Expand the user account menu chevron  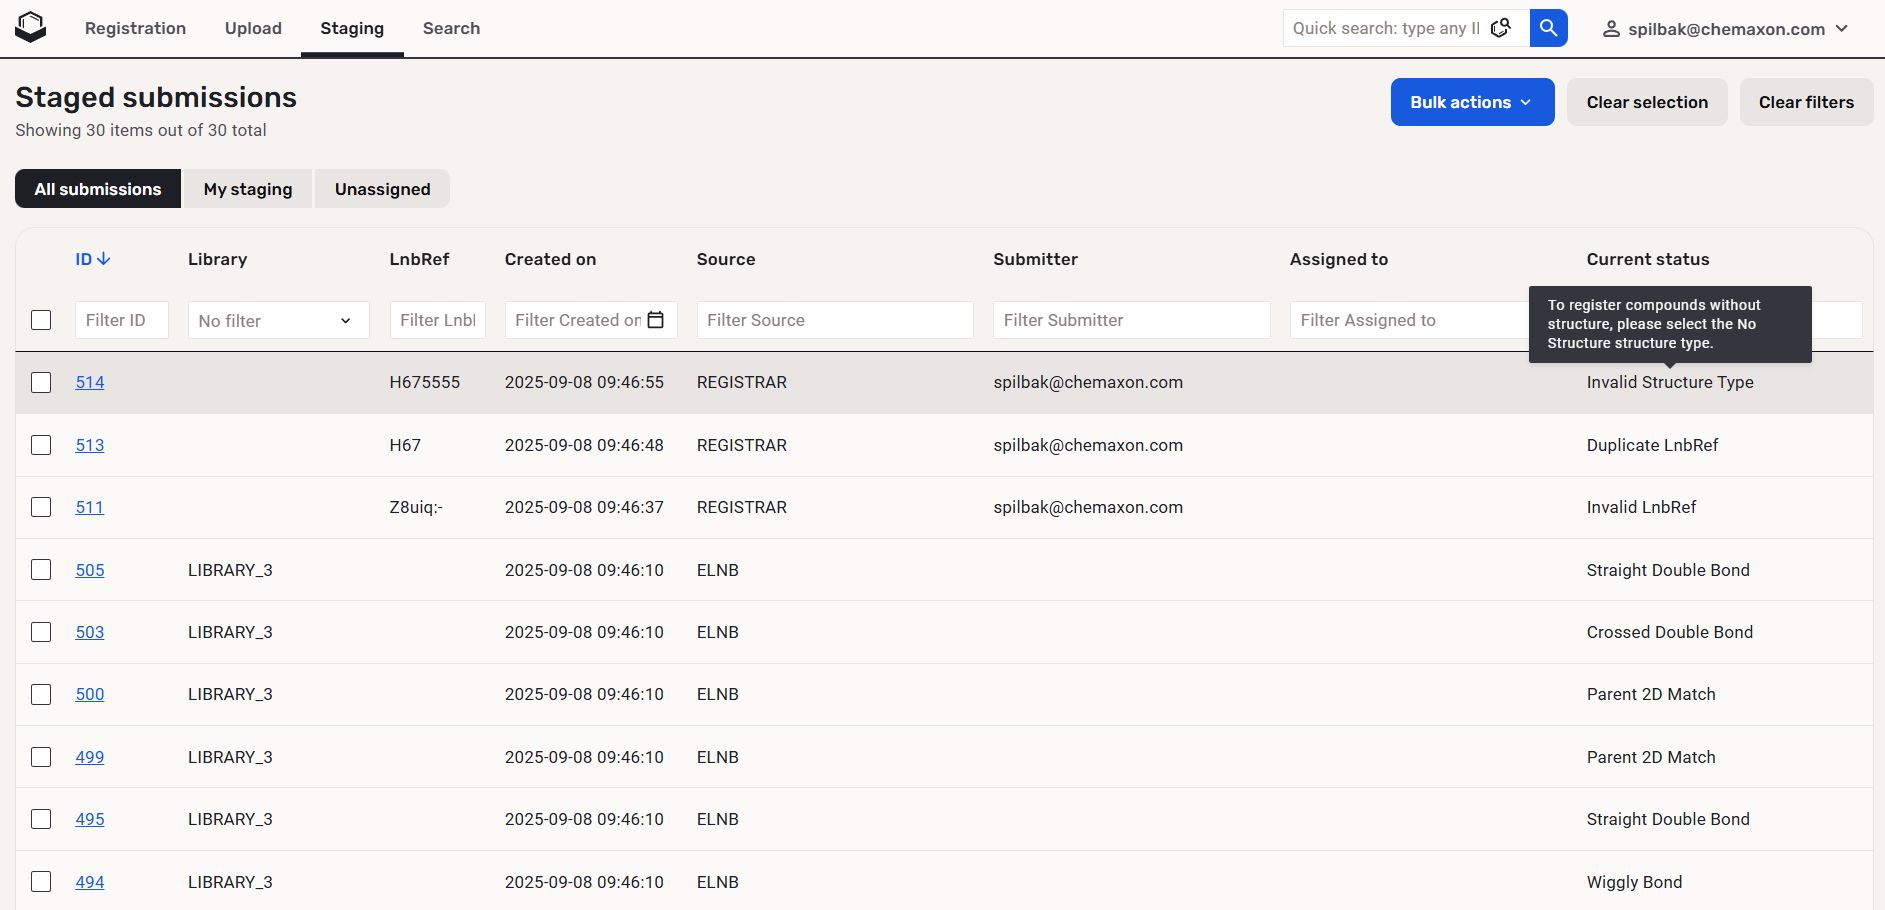click(1842, 29)
